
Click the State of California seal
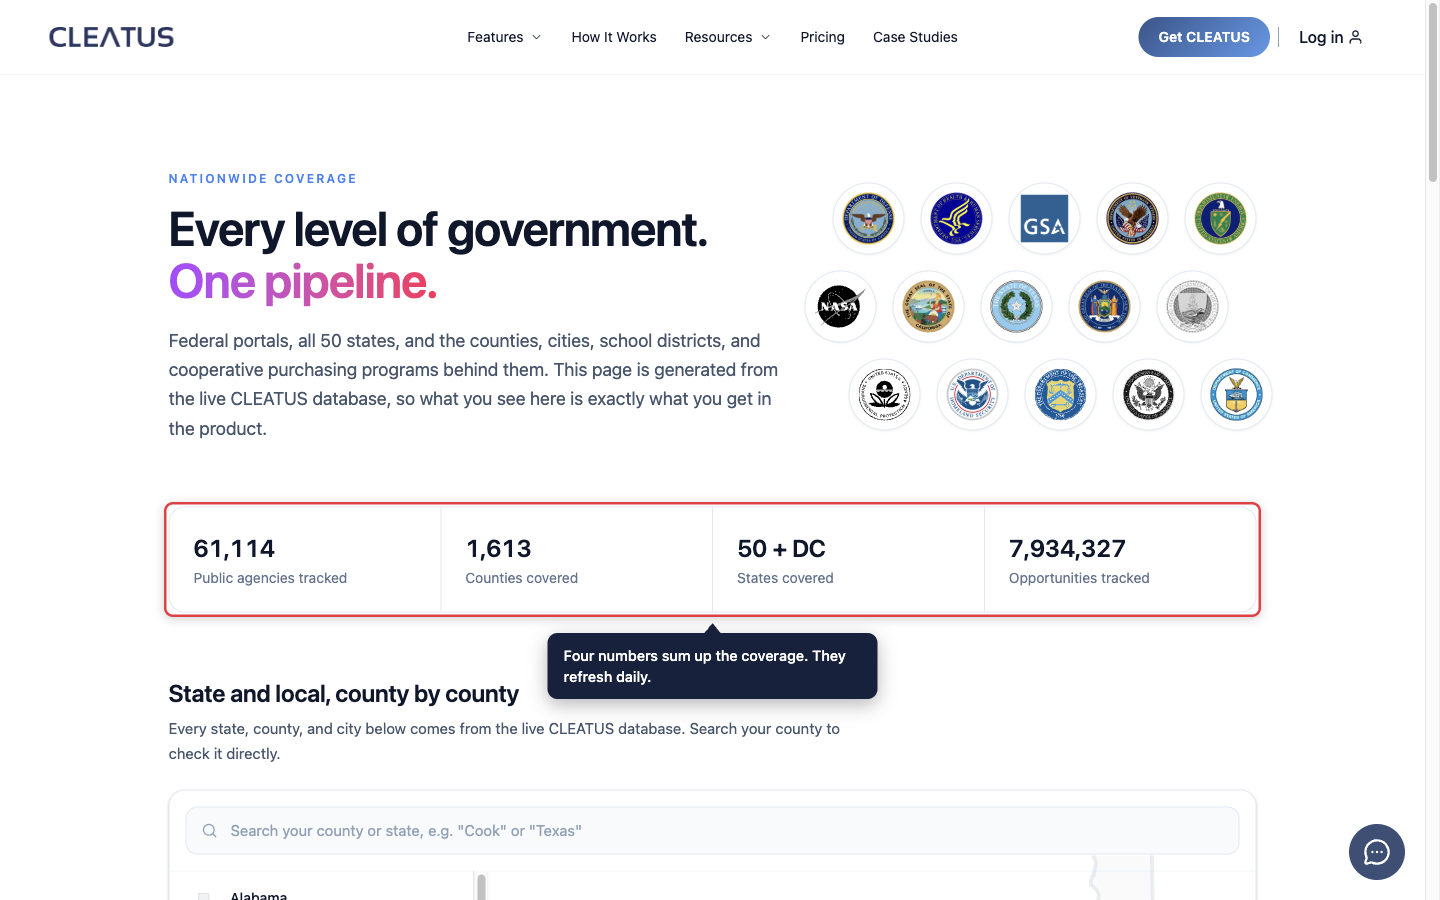pos(928,307)
